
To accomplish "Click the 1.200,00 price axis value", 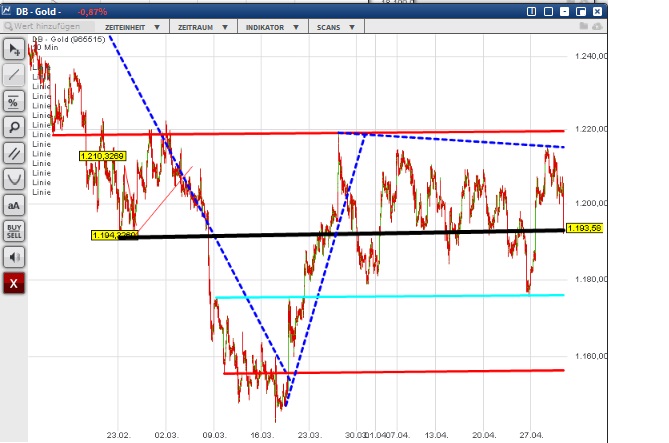I will [x=591, y=203].
